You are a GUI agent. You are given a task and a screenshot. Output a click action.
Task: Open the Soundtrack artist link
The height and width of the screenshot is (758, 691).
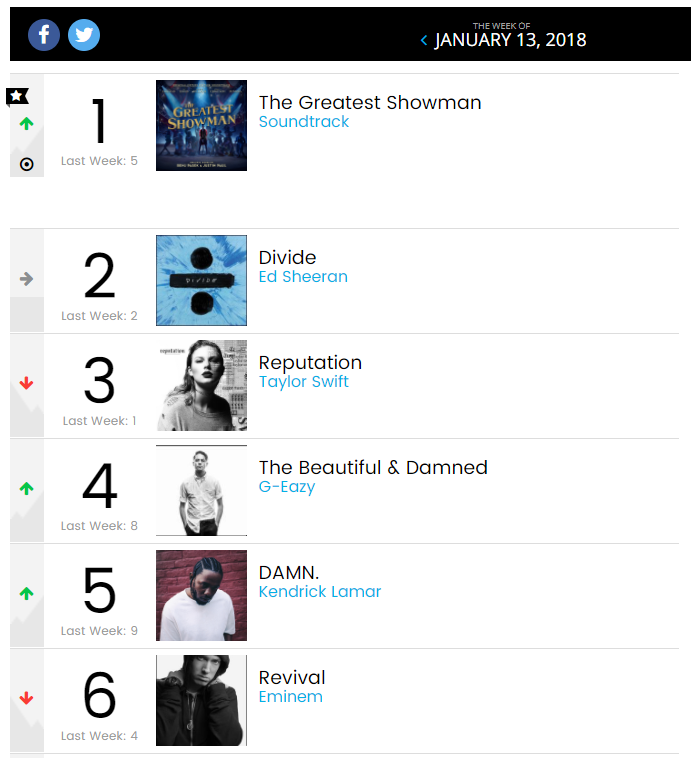[304, 122]
